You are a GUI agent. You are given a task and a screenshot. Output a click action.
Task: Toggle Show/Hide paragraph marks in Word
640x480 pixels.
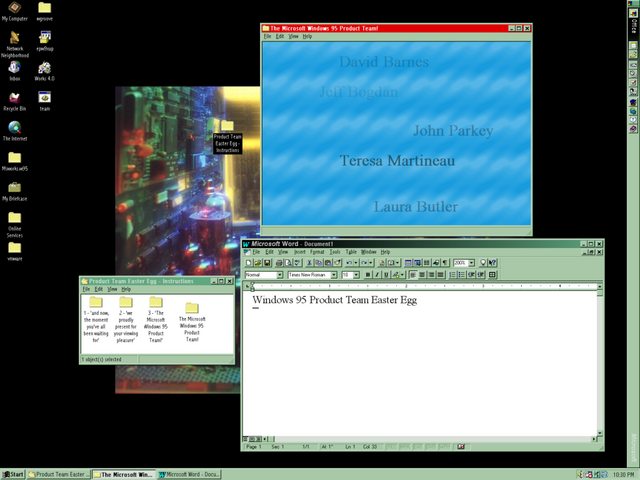[444, 263]
